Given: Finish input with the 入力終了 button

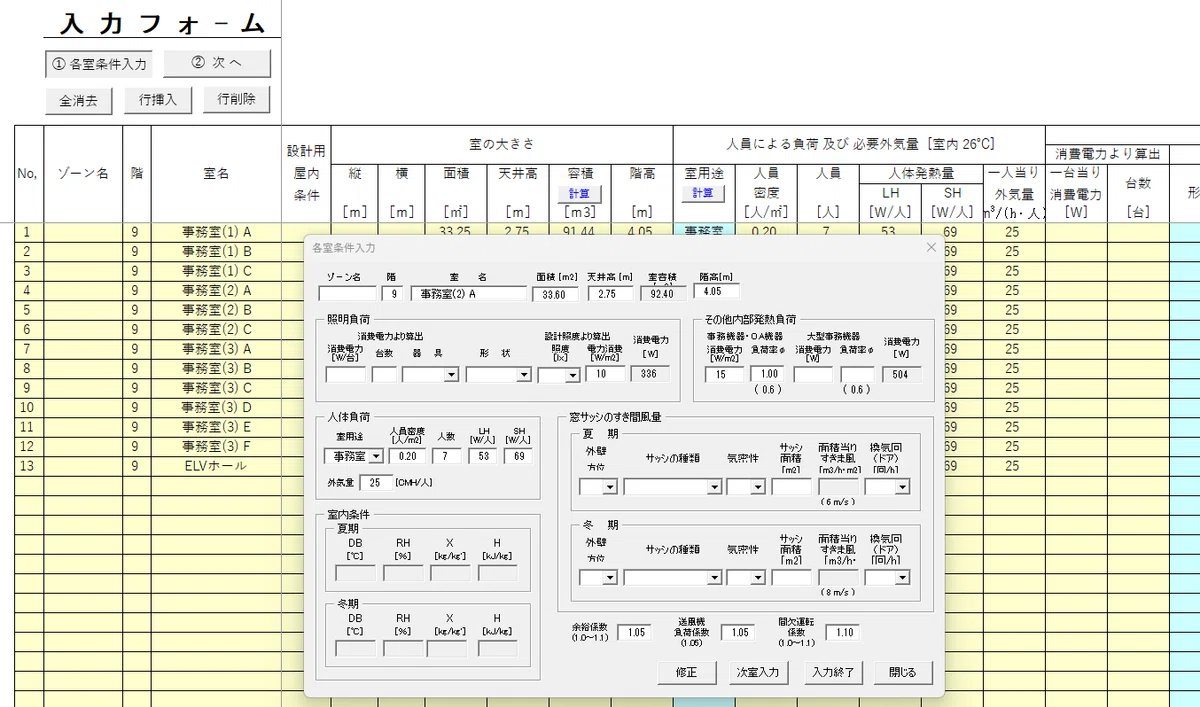Looking at the screenshot, I should (832, 672).
